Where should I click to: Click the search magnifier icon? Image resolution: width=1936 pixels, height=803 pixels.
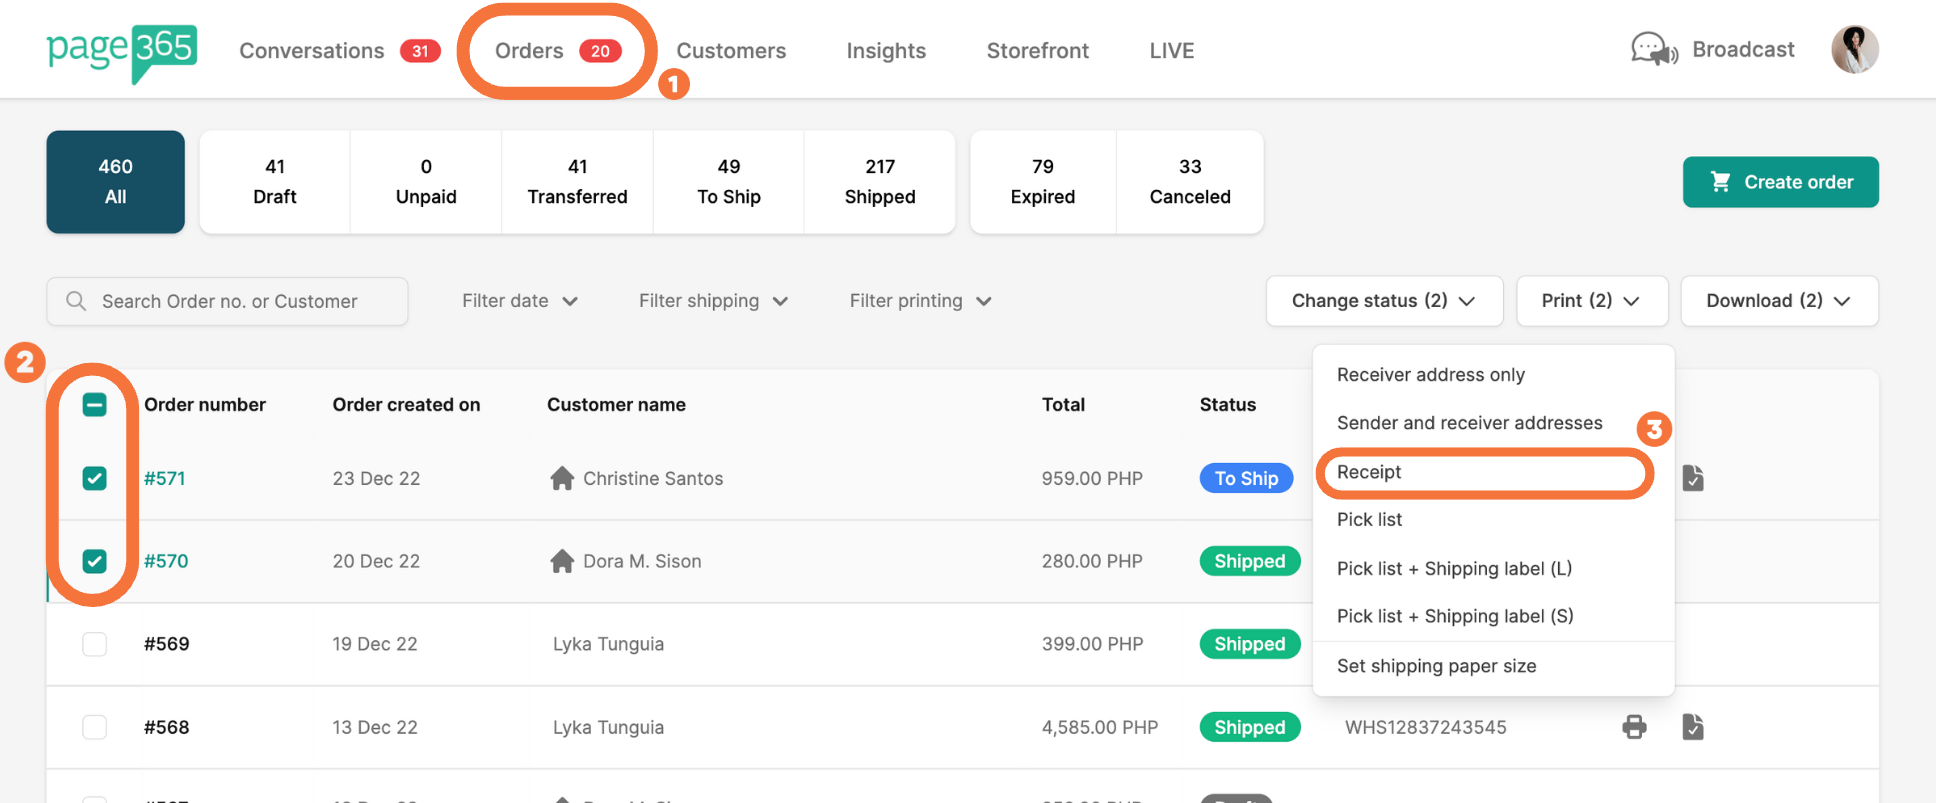pos(76,301)
